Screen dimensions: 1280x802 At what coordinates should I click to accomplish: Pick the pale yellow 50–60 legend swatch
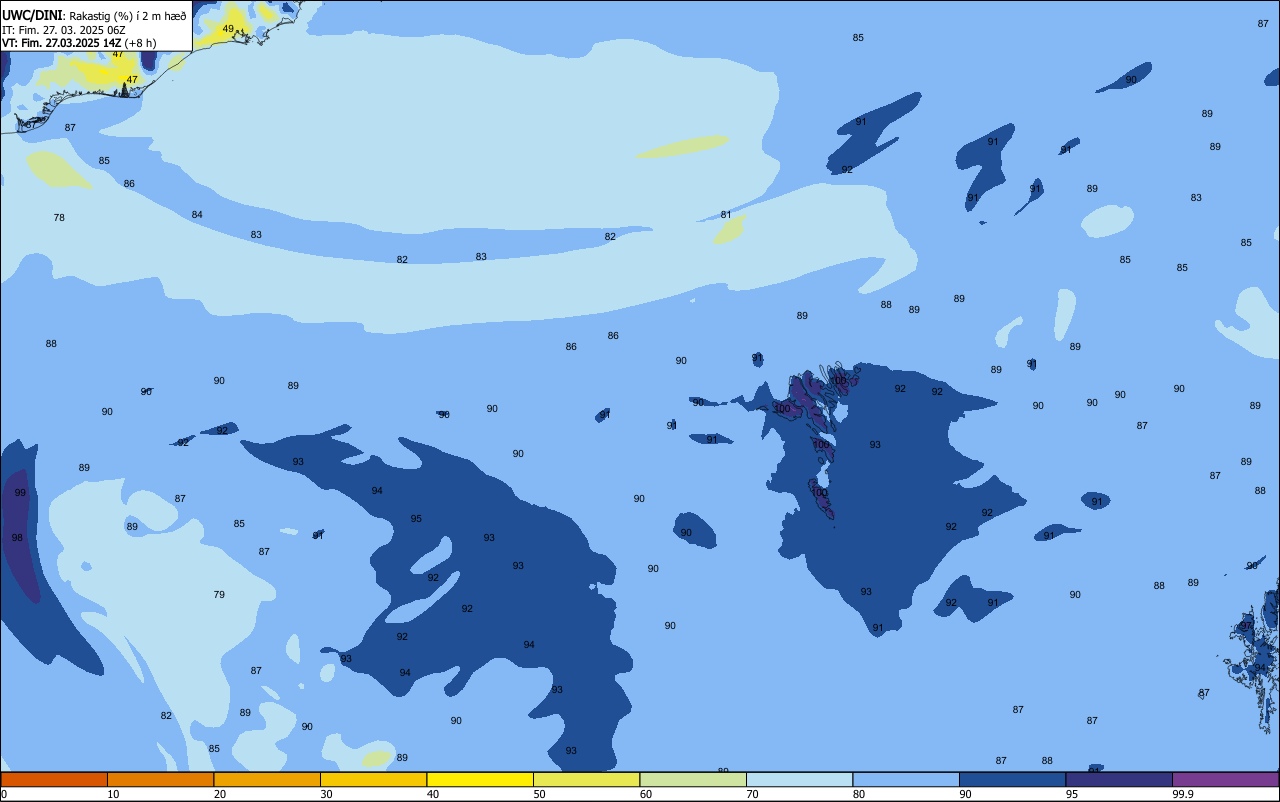(586, 779)
